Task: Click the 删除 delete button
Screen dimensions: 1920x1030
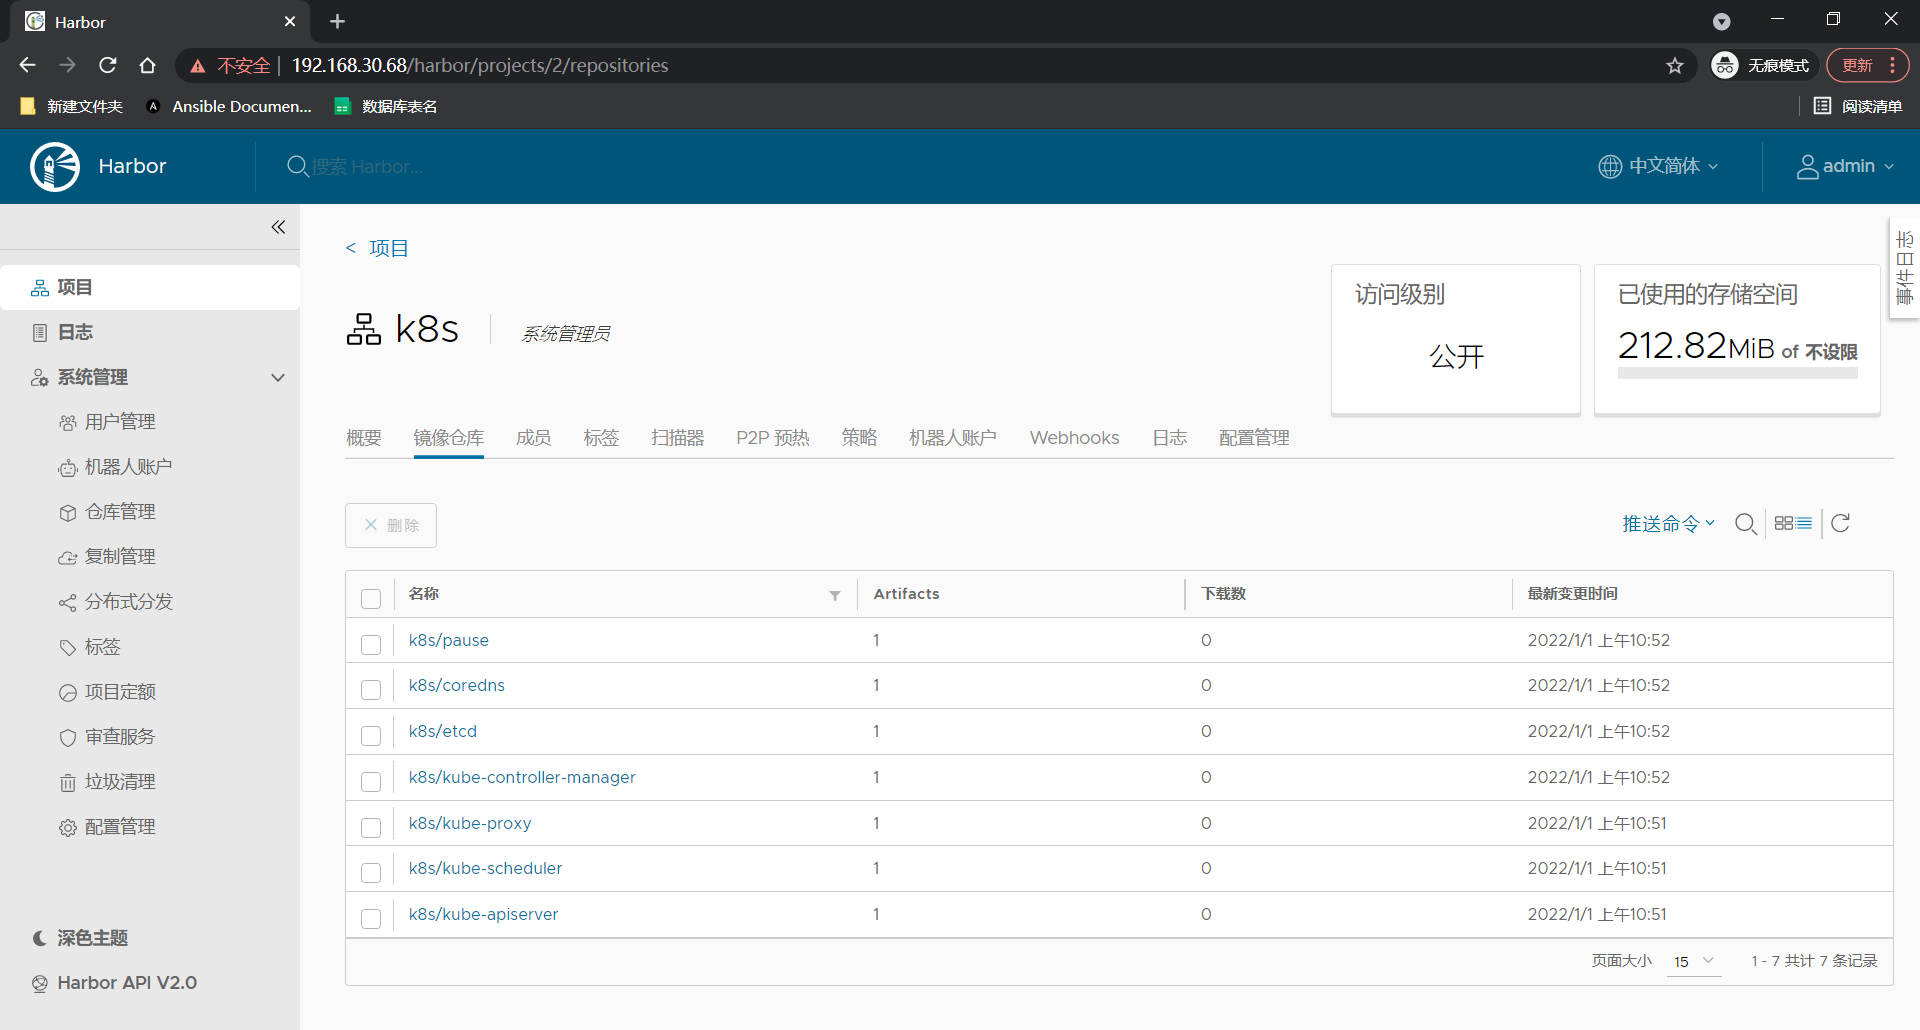Action: click(x=391, y=525)
